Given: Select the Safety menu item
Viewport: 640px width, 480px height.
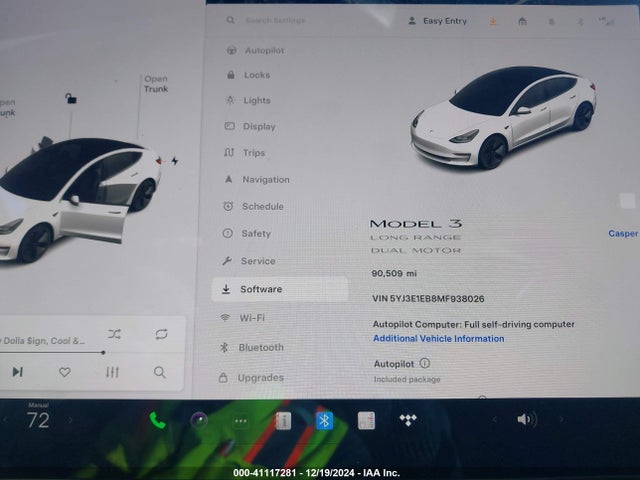Looking at the screenshot, I should tap(247, 233).
